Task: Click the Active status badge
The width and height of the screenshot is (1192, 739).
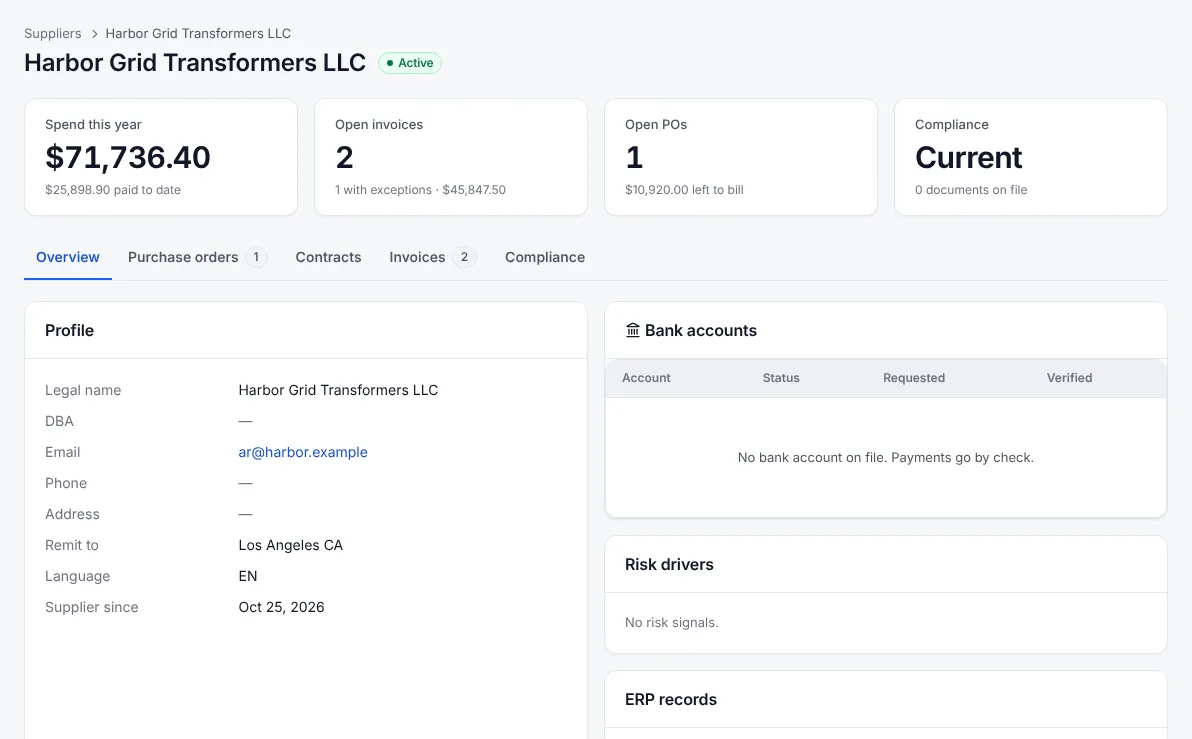Action: [x=410, y=63]
